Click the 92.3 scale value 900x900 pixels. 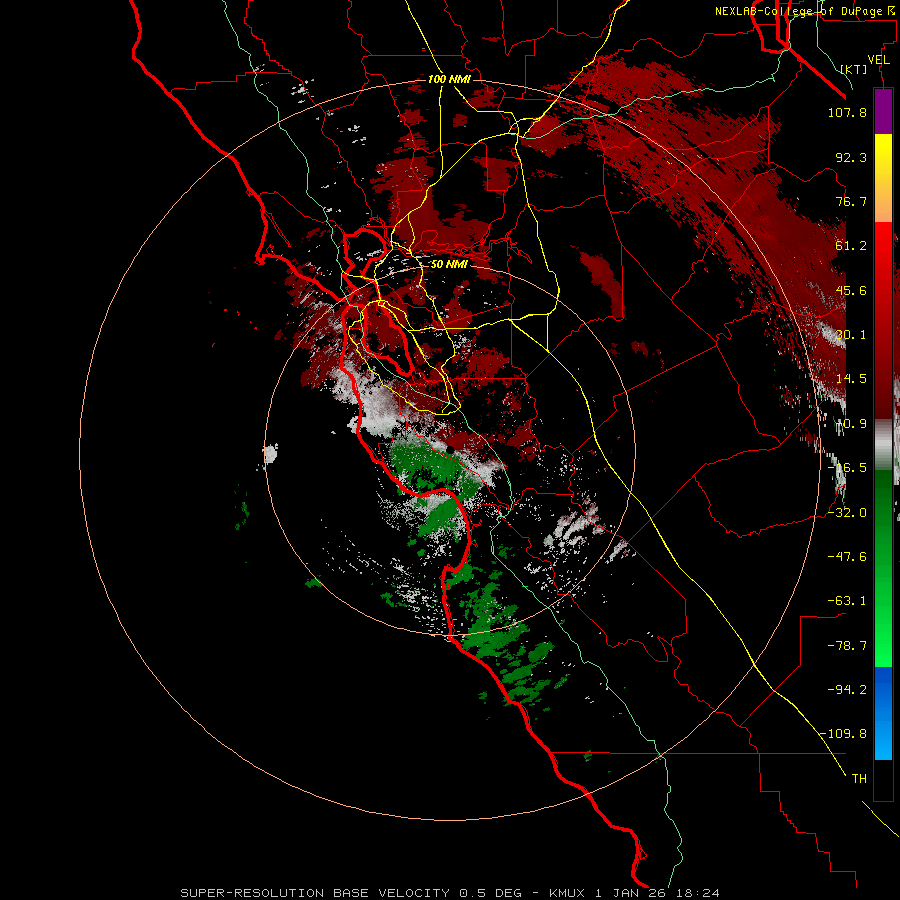(x=851, y=157)
